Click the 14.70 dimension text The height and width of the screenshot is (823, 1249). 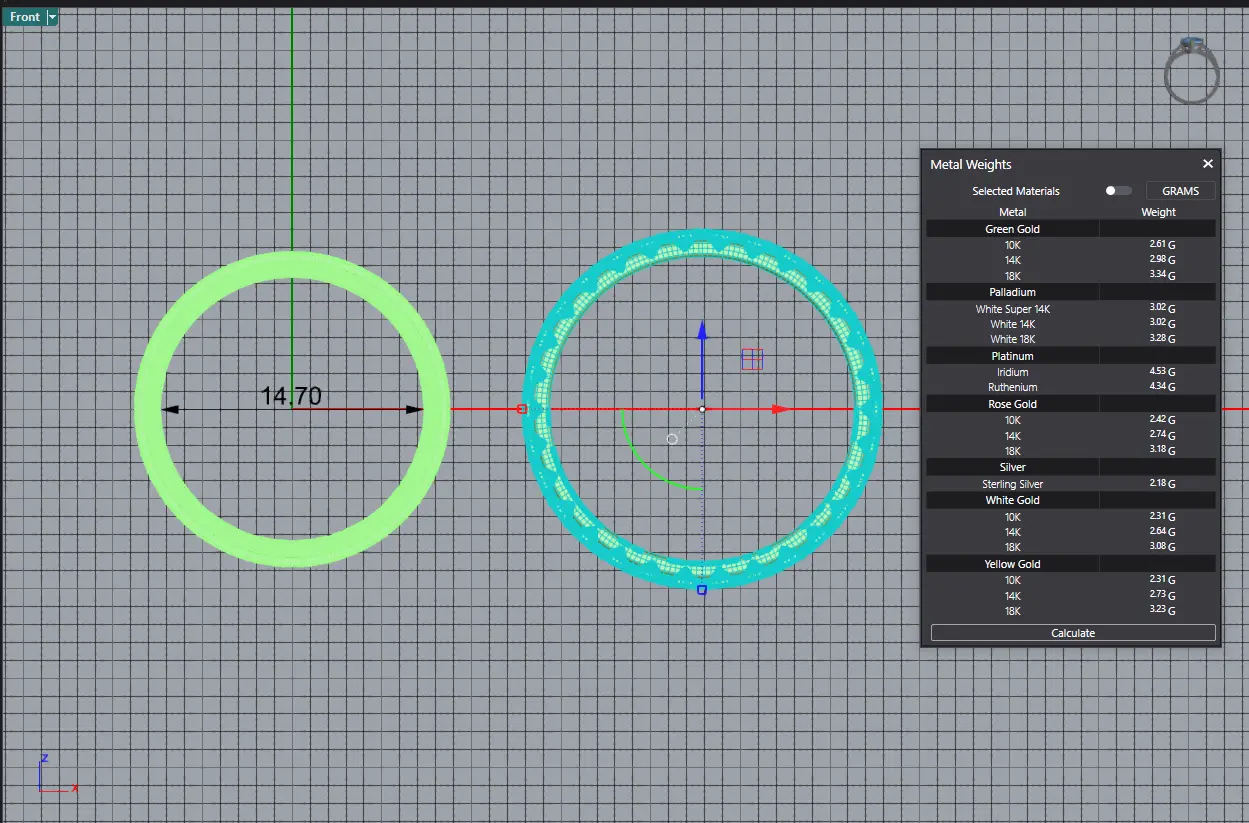[x=291, y=396]
